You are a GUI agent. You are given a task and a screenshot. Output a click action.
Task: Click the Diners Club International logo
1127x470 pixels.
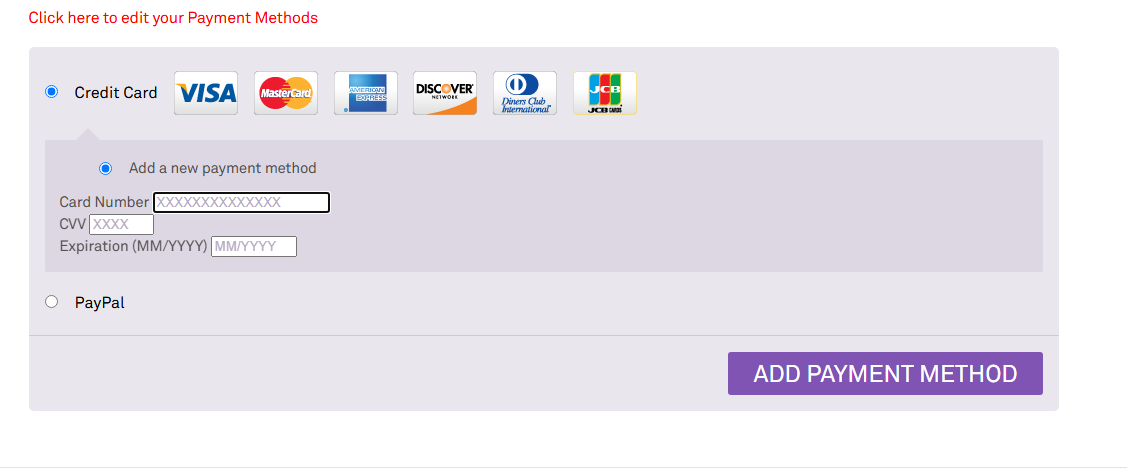[525, 93]
